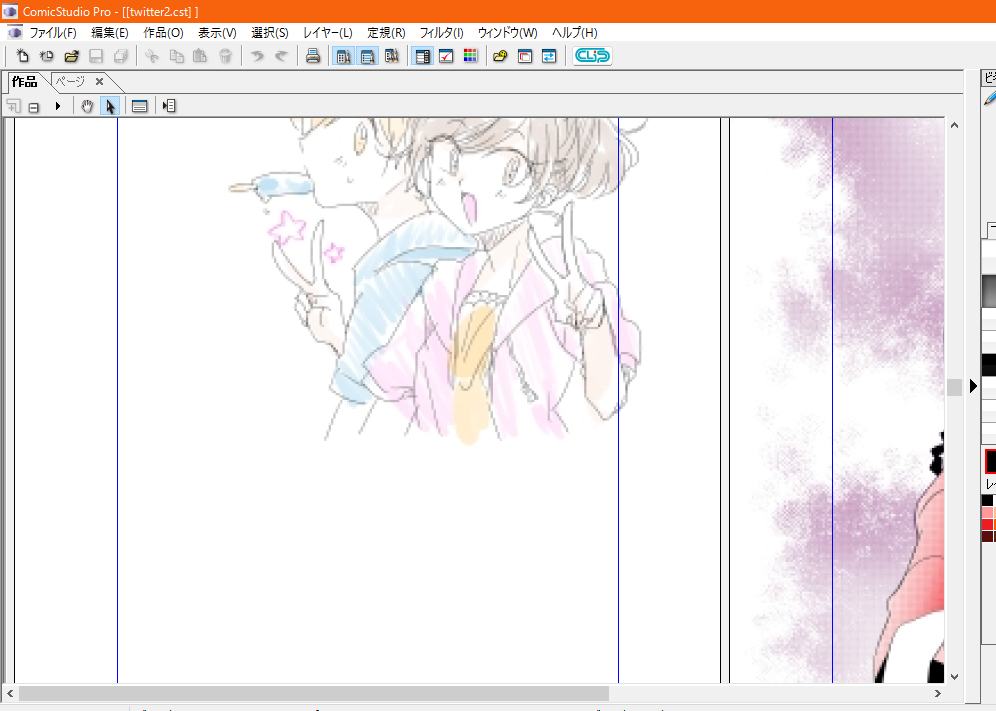Image resolution: width=996 pixels, height=711 pixels.
Task: Open the 定規(R) menu
Action: tap(386, 32)
